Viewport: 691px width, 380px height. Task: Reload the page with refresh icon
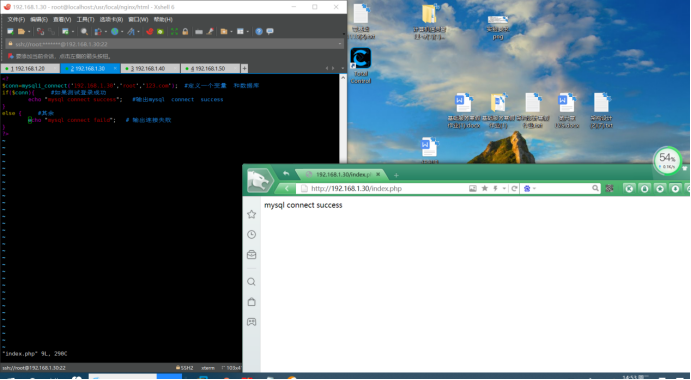click(514, 188)
